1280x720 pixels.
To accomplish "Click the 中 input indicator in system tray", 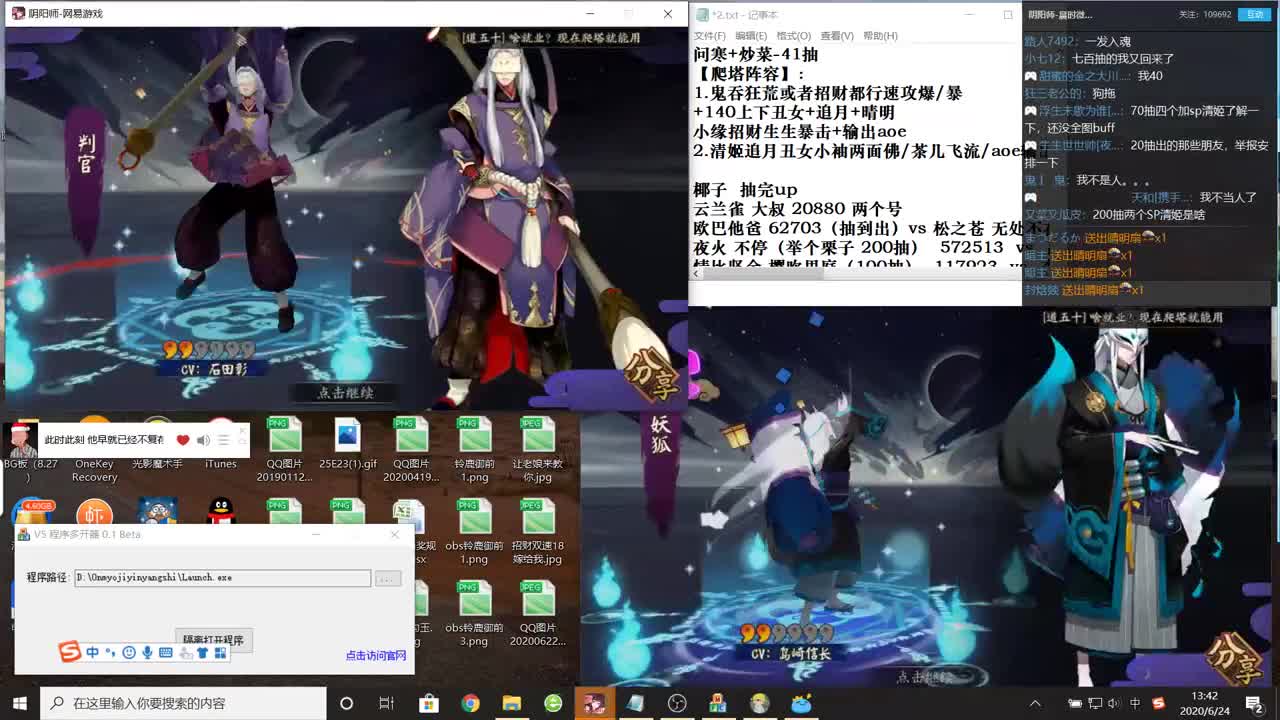I will [1135, 703].
